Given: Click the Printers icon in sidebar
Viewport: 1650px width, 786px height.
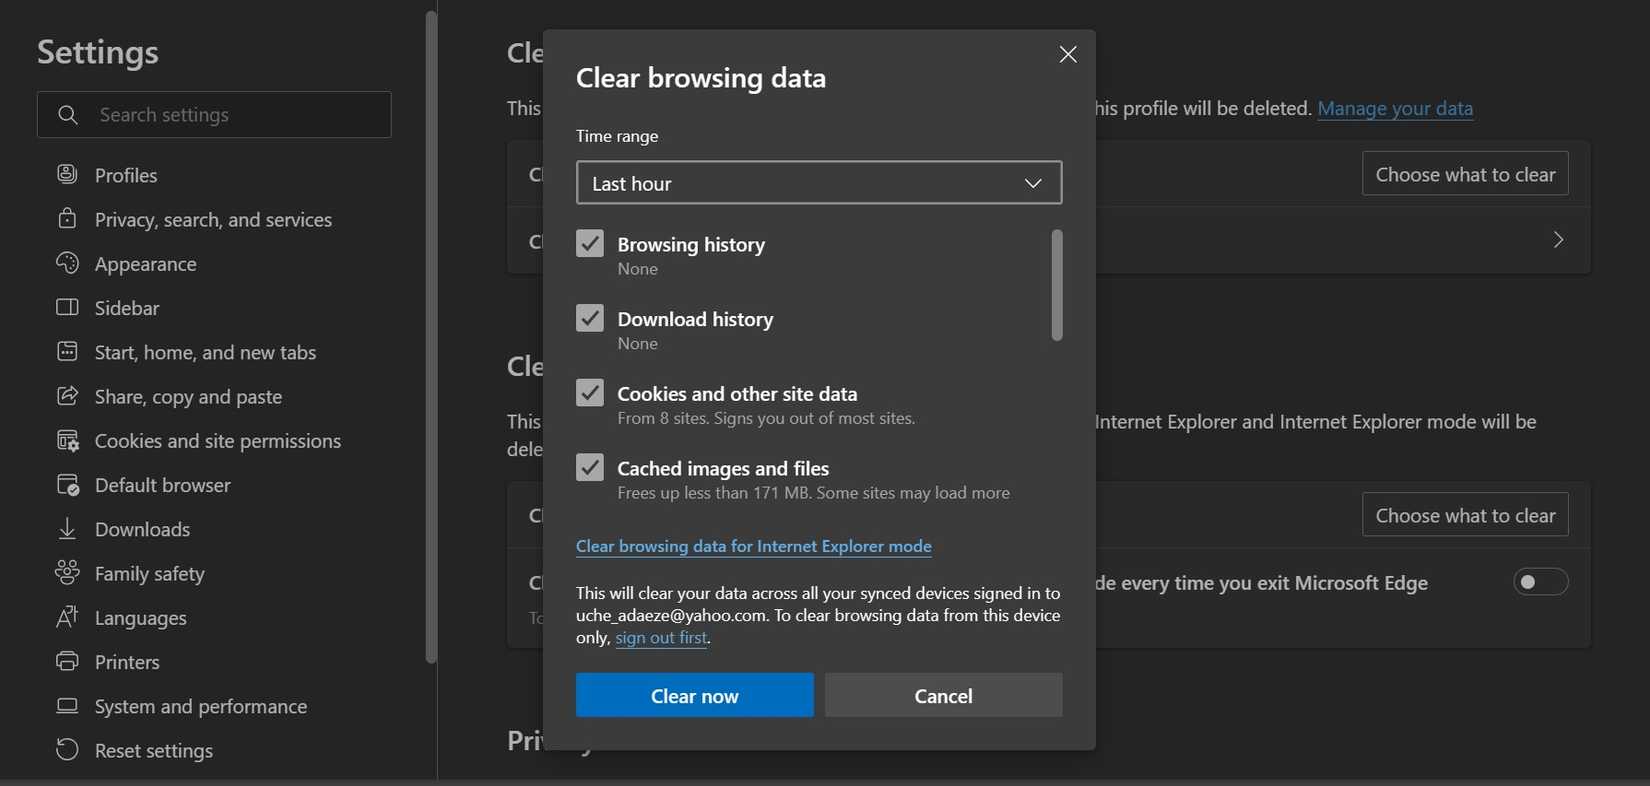Looking at the screenshot, I should pos(67,662).
